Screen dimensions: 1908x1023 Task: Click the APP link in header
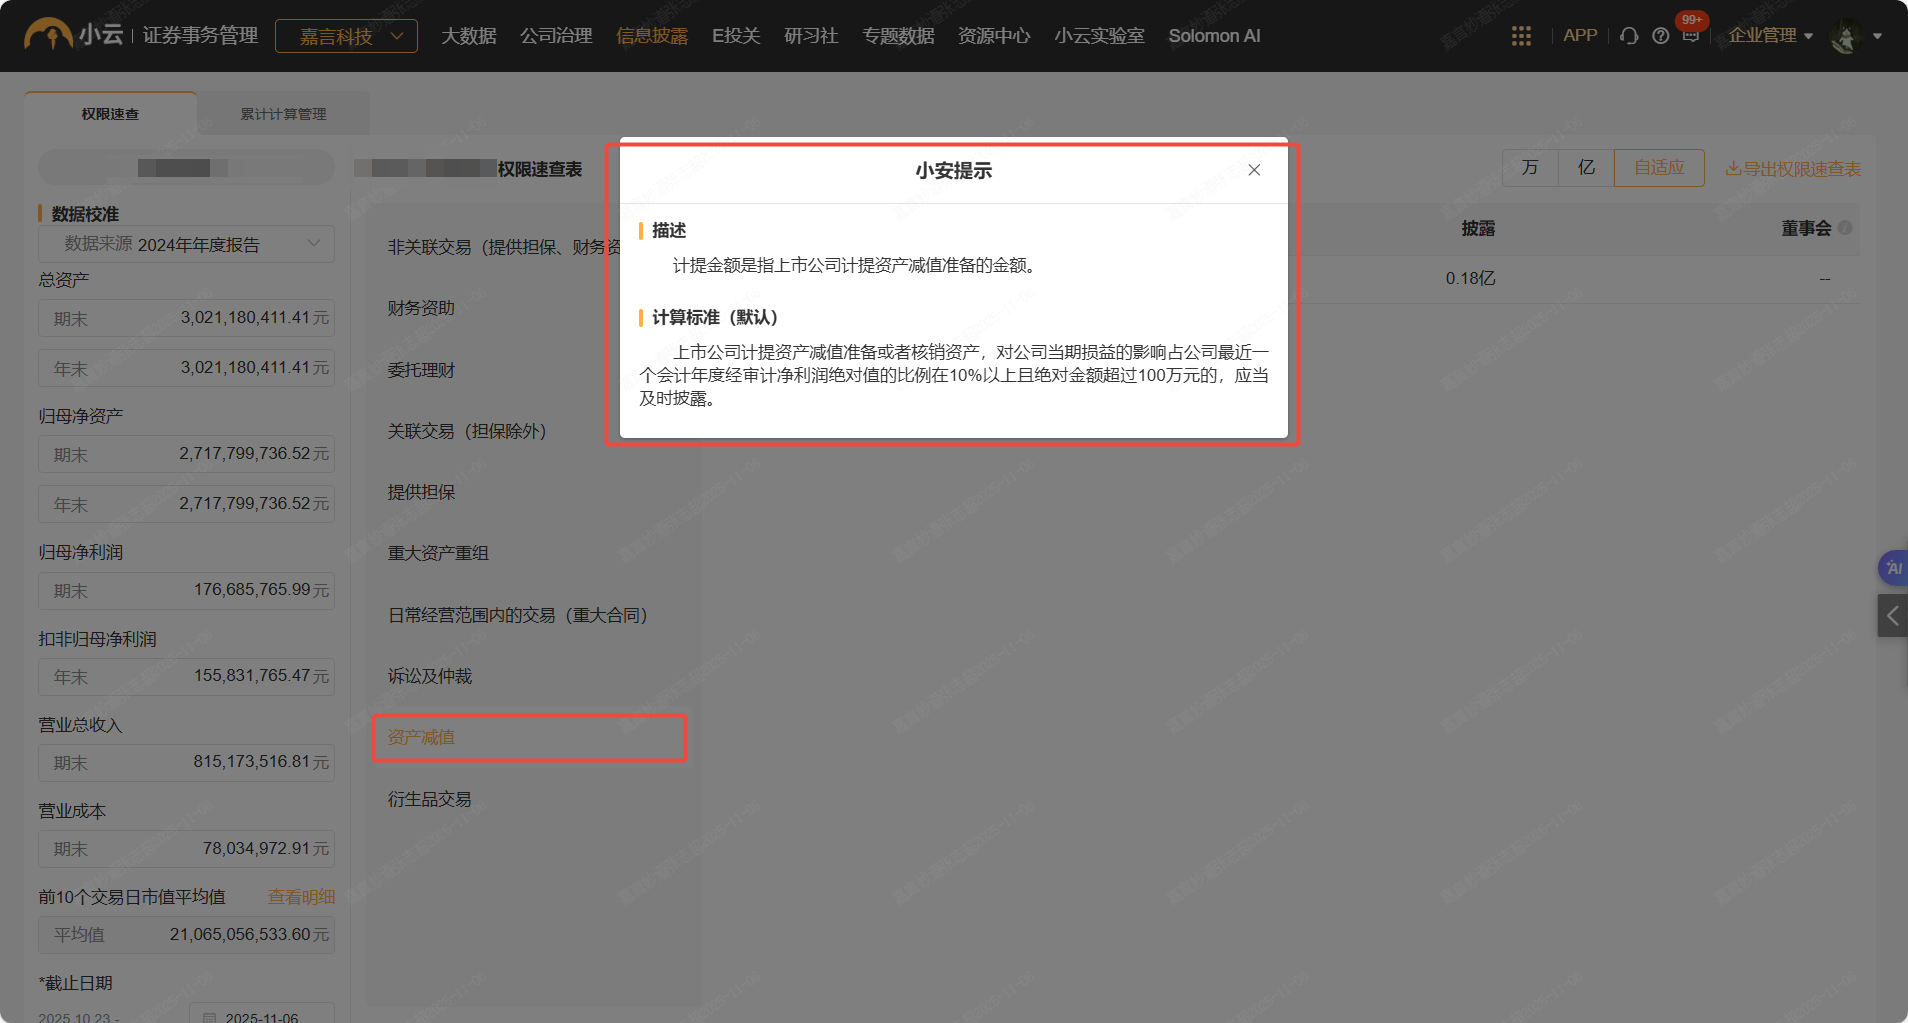click(x=1580, y=35)
